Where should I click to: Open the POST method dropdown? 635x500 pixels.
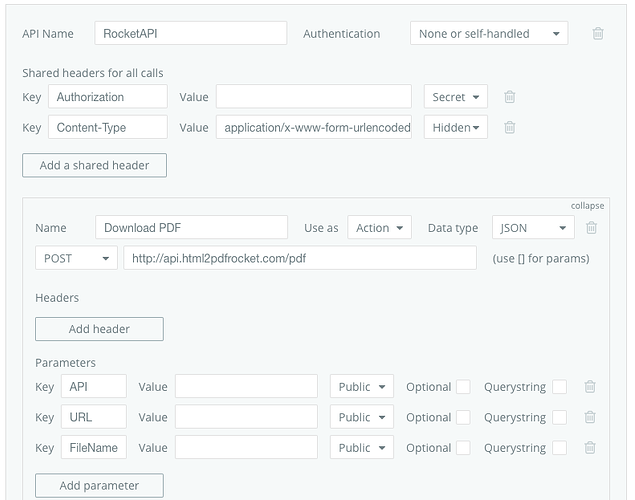point(76,258)
